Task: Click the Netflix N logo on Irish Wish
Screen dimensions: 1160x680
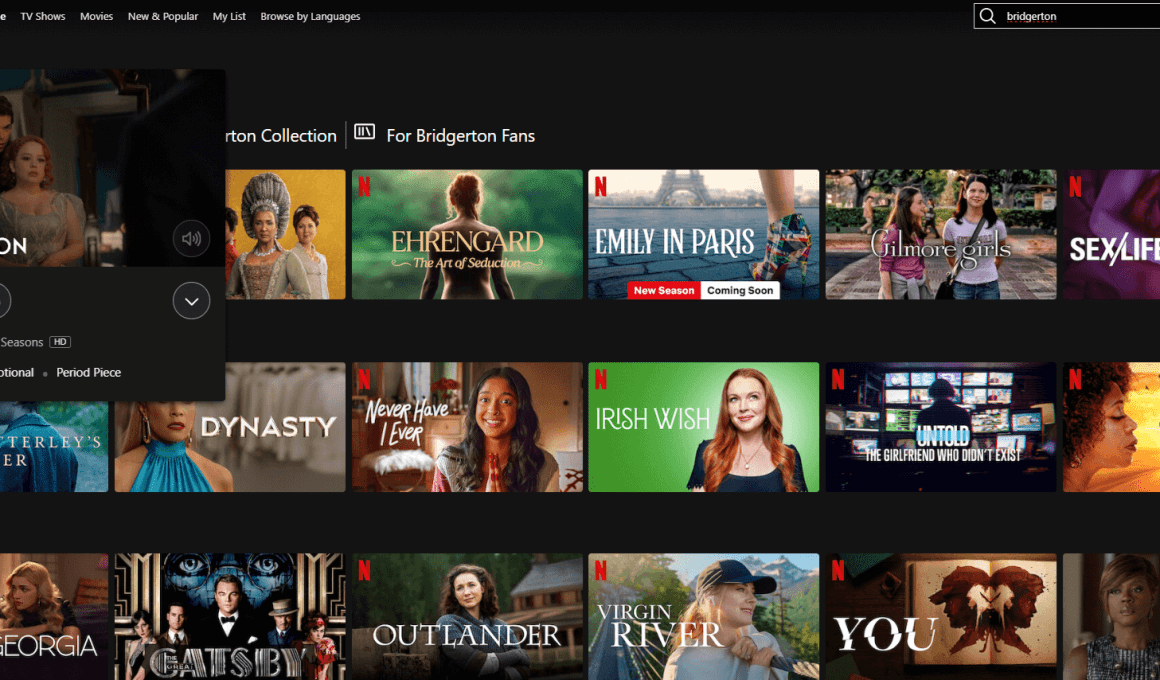Action: [x=600, y=379]
